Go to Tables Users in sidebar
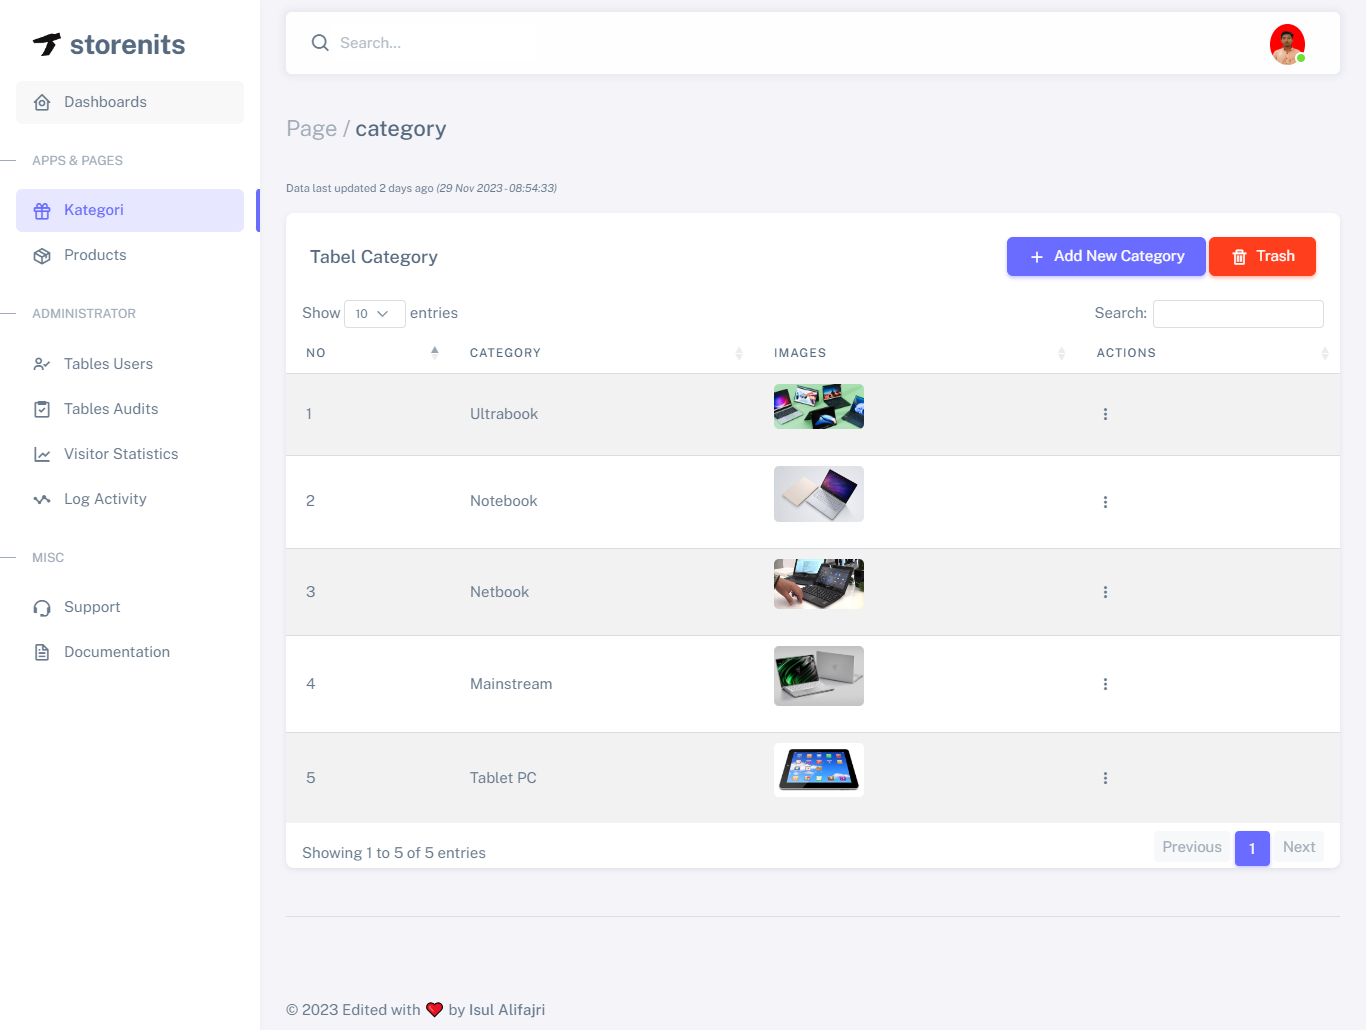Image resolution: width=1366 pixels, height=1030 pixels. tap(108, 364)
